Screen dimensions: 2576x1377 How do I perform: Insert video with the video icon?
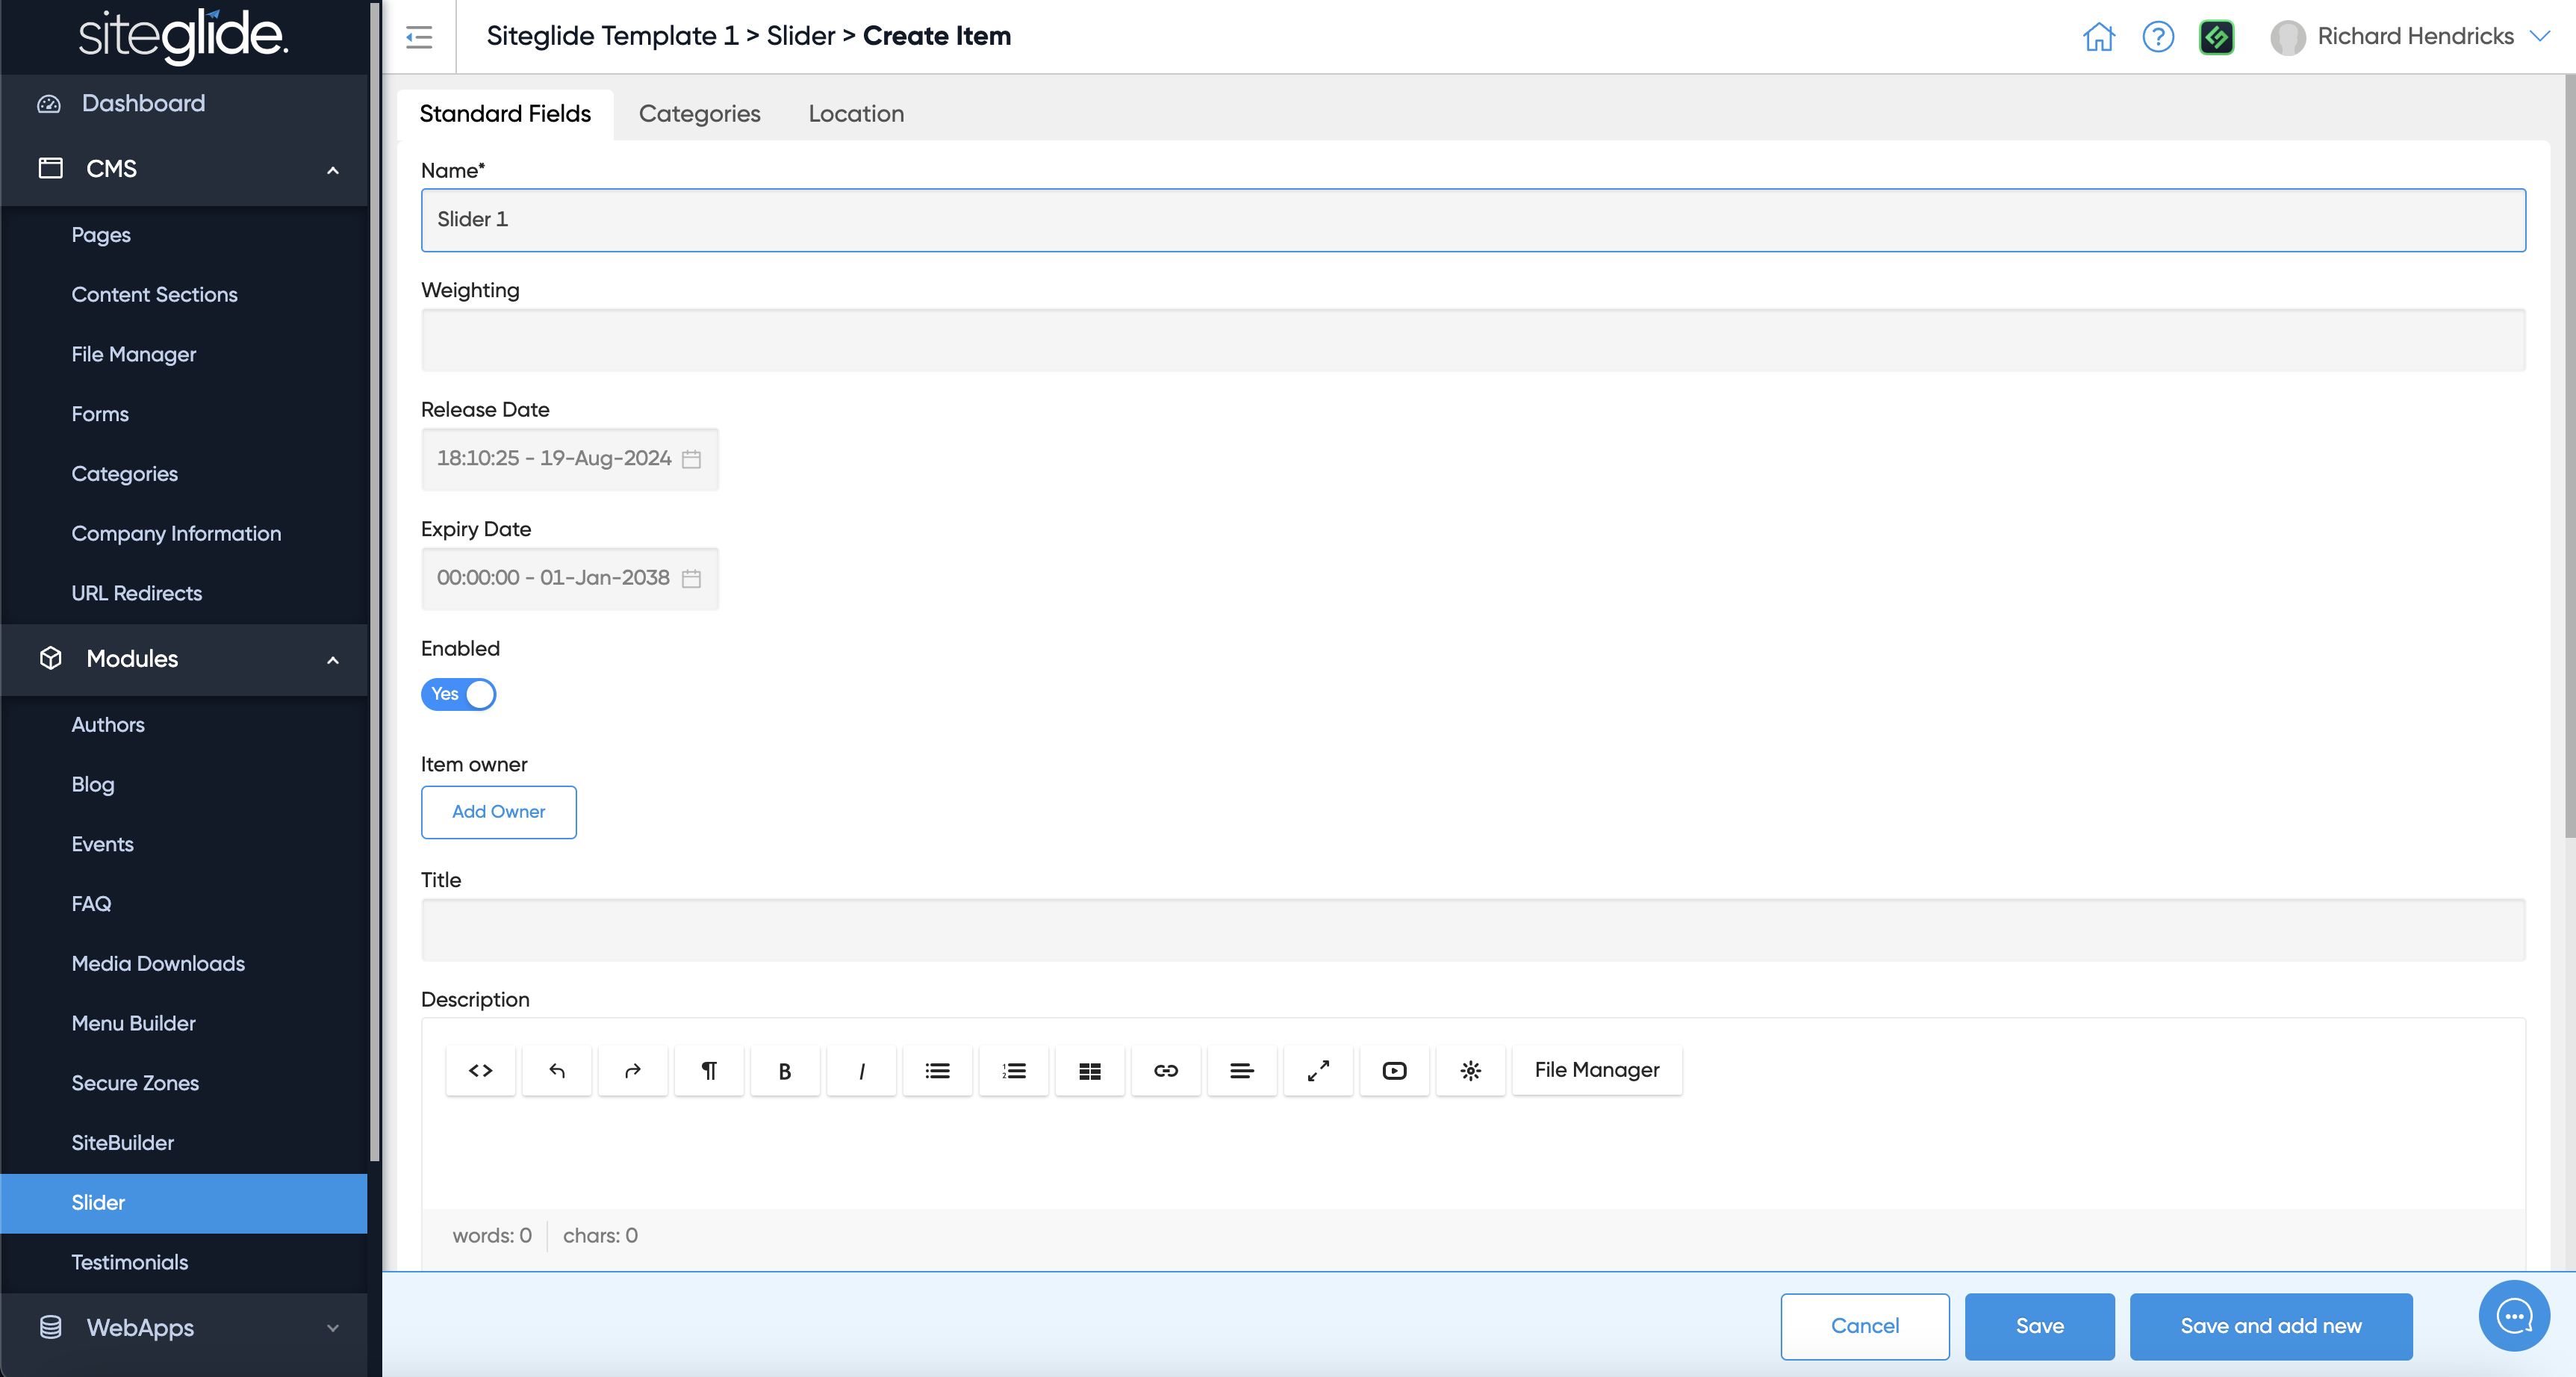pyautogui.click(x=1394, y=1071)
